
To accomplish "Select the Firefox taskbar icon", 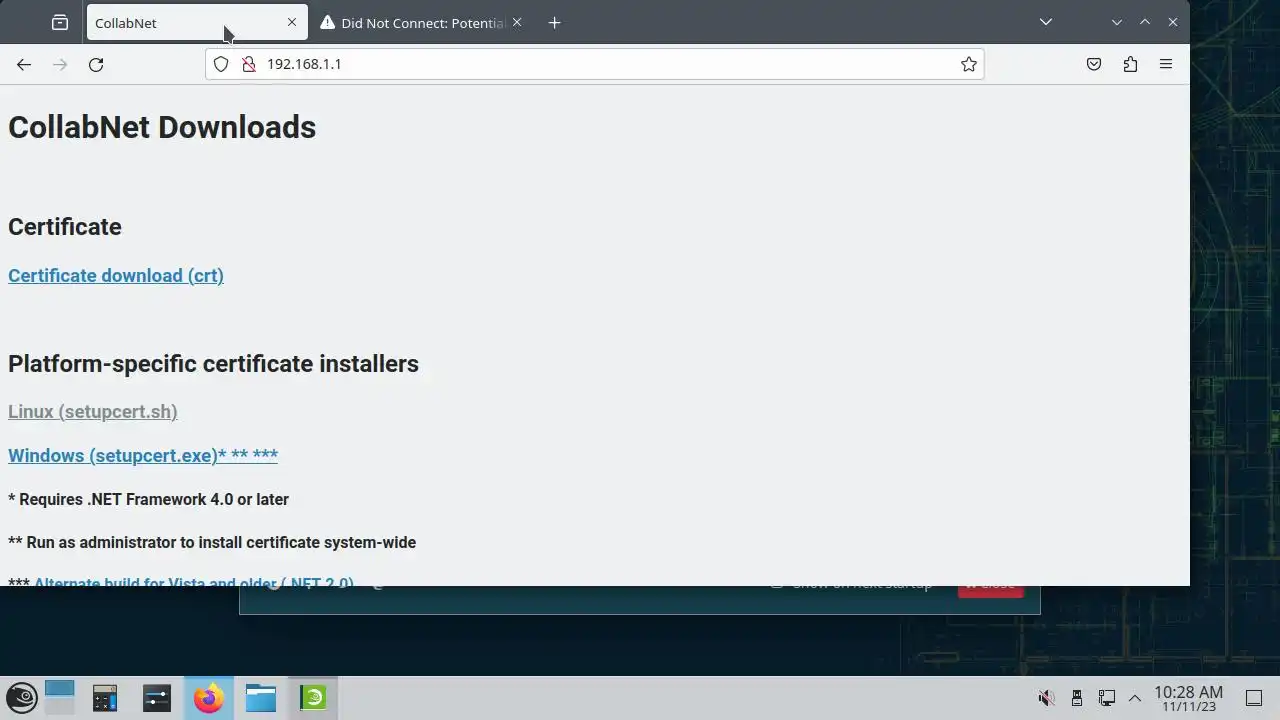I will (x=209, y=698).
